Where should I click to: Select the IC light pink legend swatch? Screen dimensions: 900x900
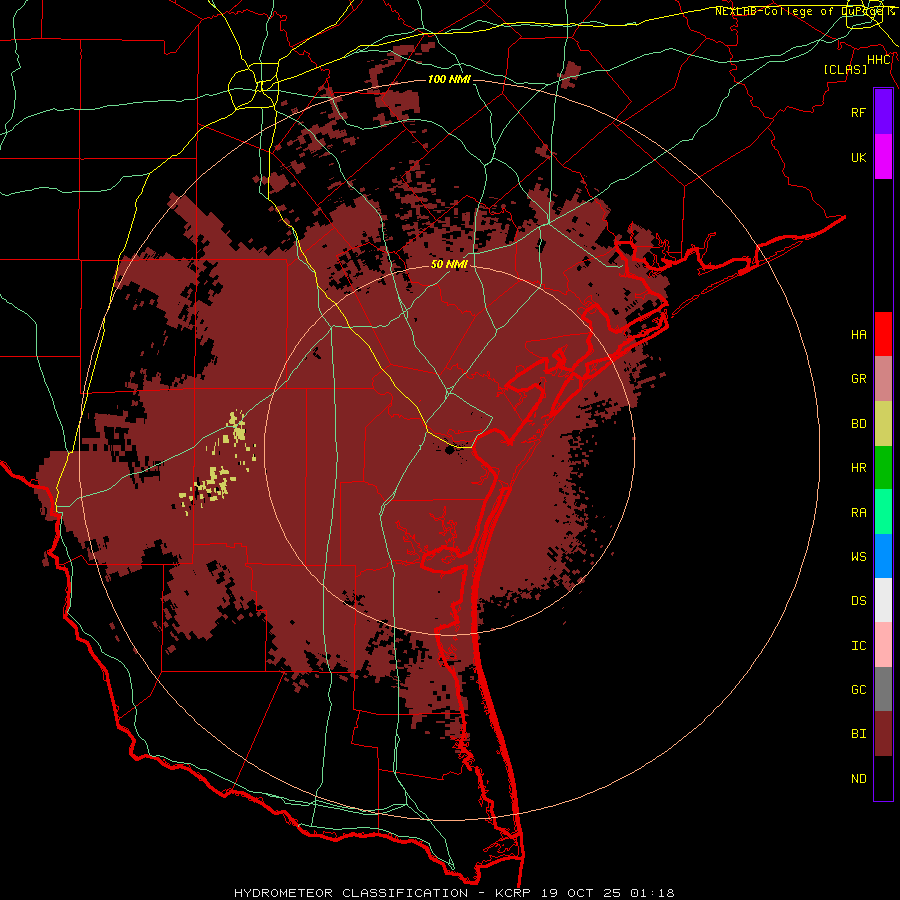(x=883, y=645)
